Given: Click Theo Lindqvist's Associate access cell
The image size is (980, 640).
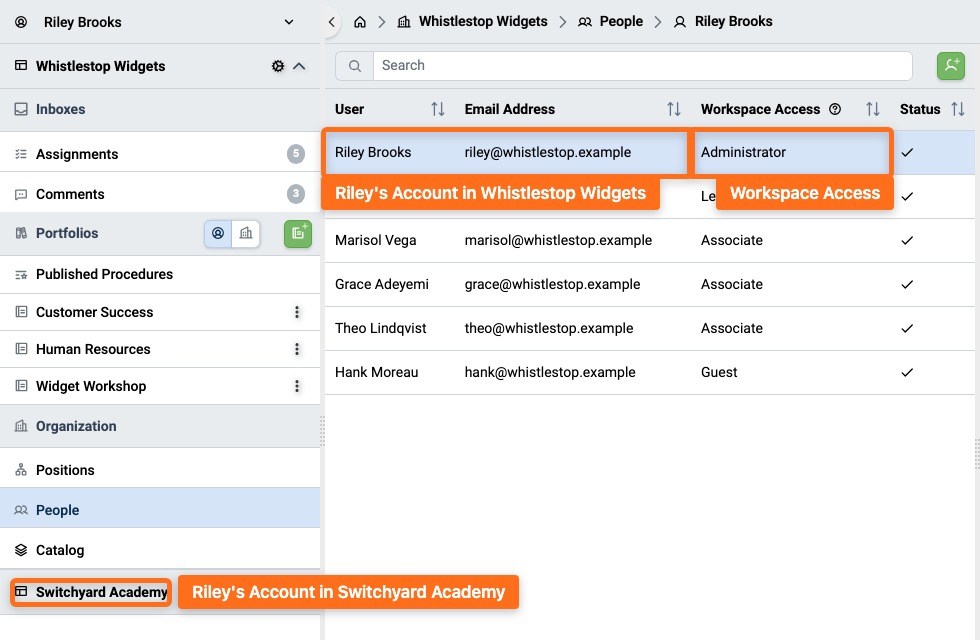Looking at the screenshot, I should tap(731, 328).
